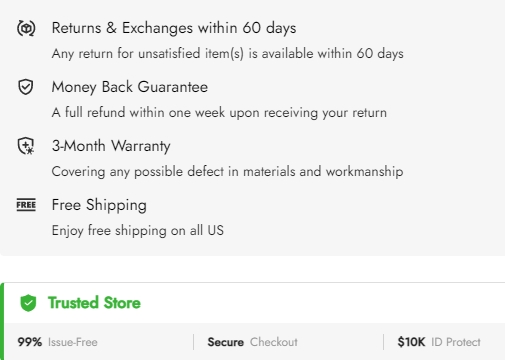Select the Free Shipping heading

pyautogui.click(x=99, y=205)
